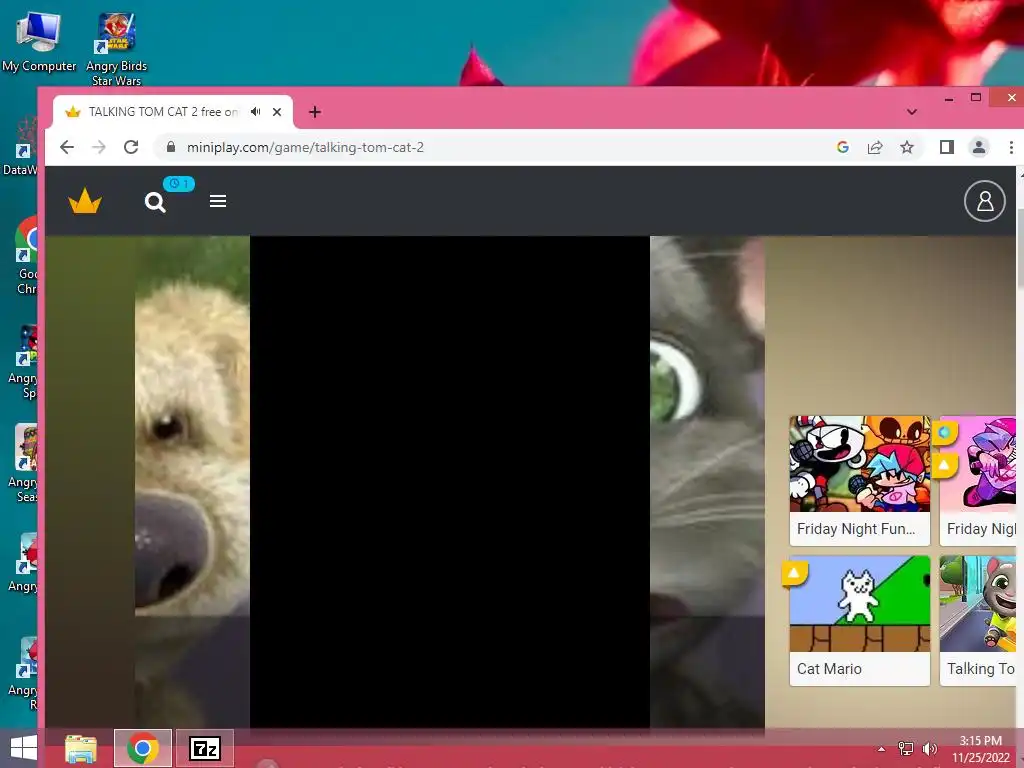Share this page using share icon
This screenshot has width=1024, height=768.
pyautogui.click(x=875, y=147)
